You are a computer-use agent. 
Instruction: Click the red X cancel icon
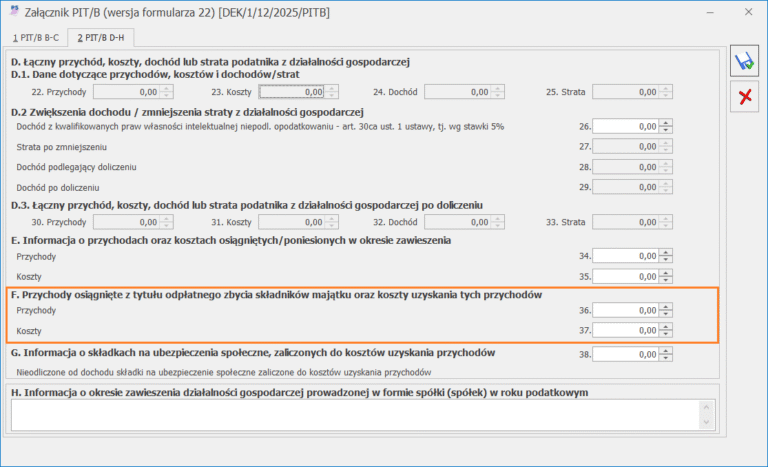tap(745, 97)
